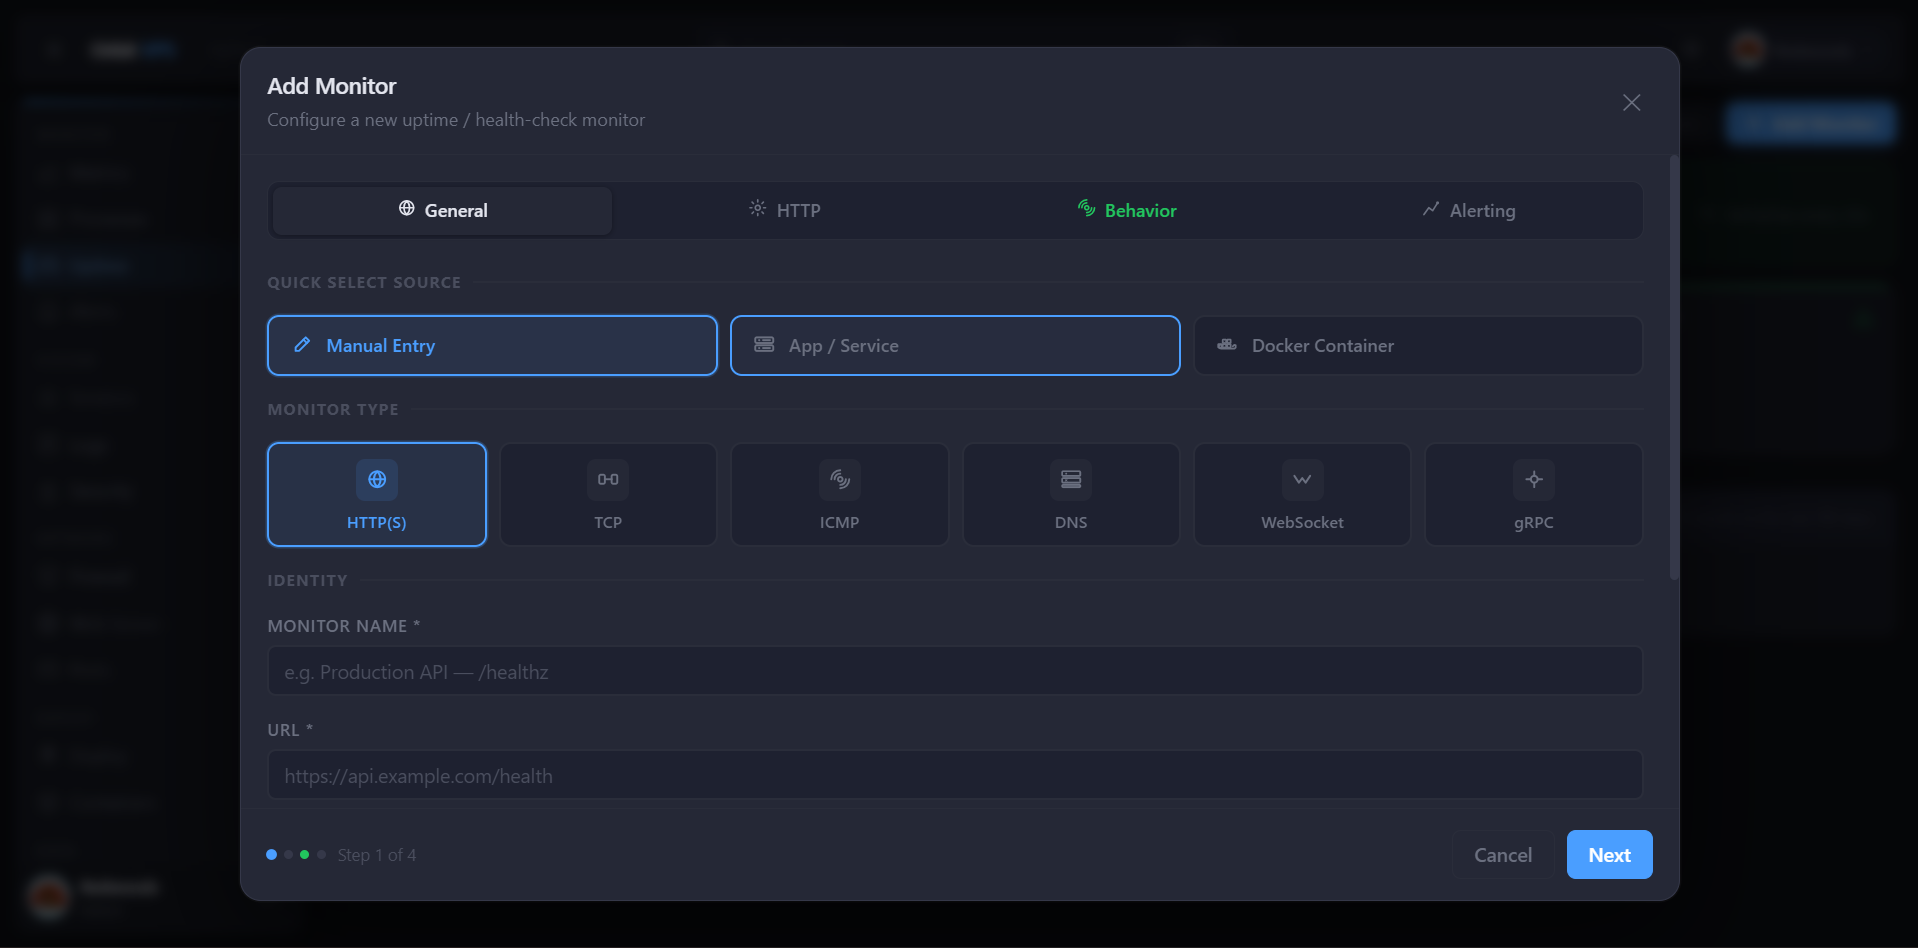1918x948 pixels.
Task: Click the ping icon above ICMP
Action: [x=840, y=479]
